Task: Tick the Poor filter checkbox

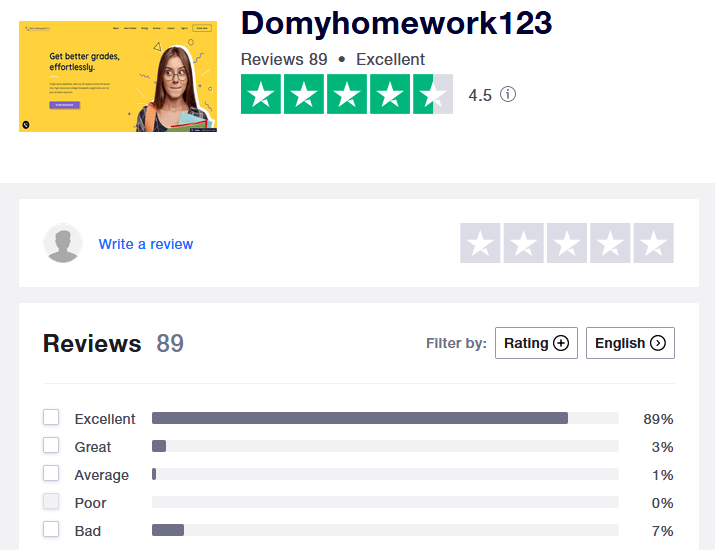Action: [x=51, y=501]
